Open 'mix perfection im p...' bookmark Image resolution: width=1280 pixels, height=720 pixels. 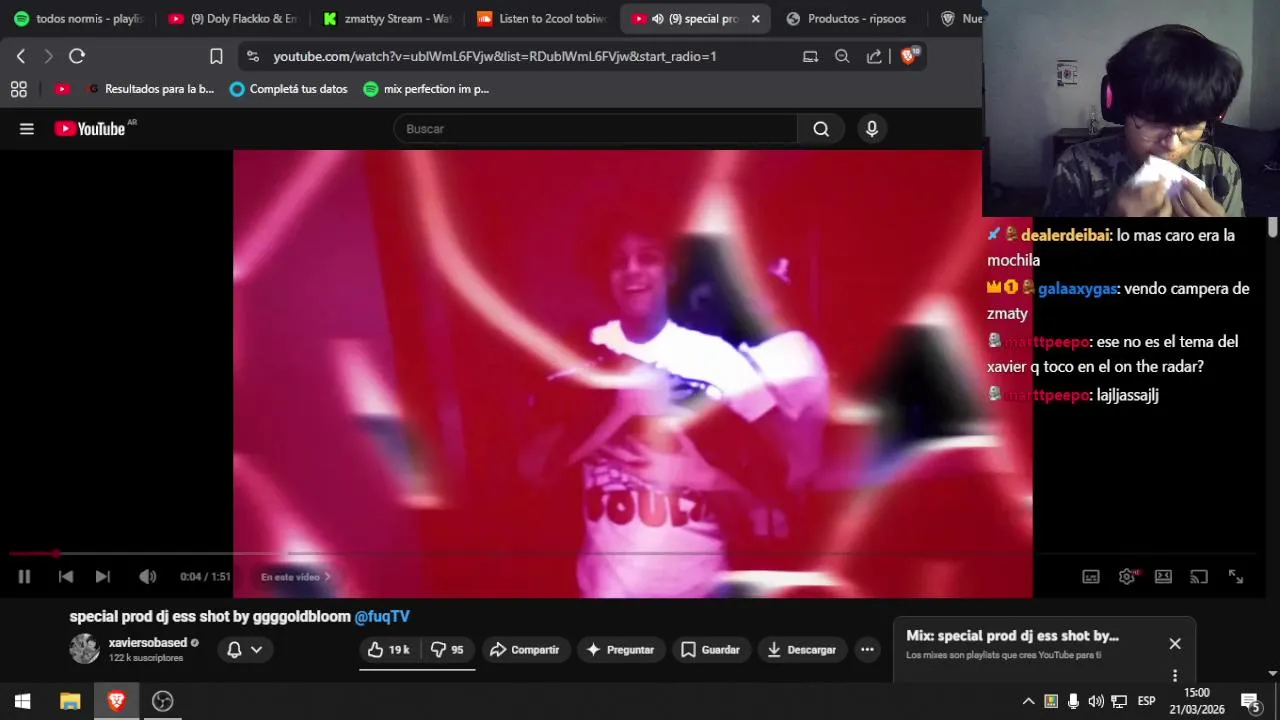(427, 89)
